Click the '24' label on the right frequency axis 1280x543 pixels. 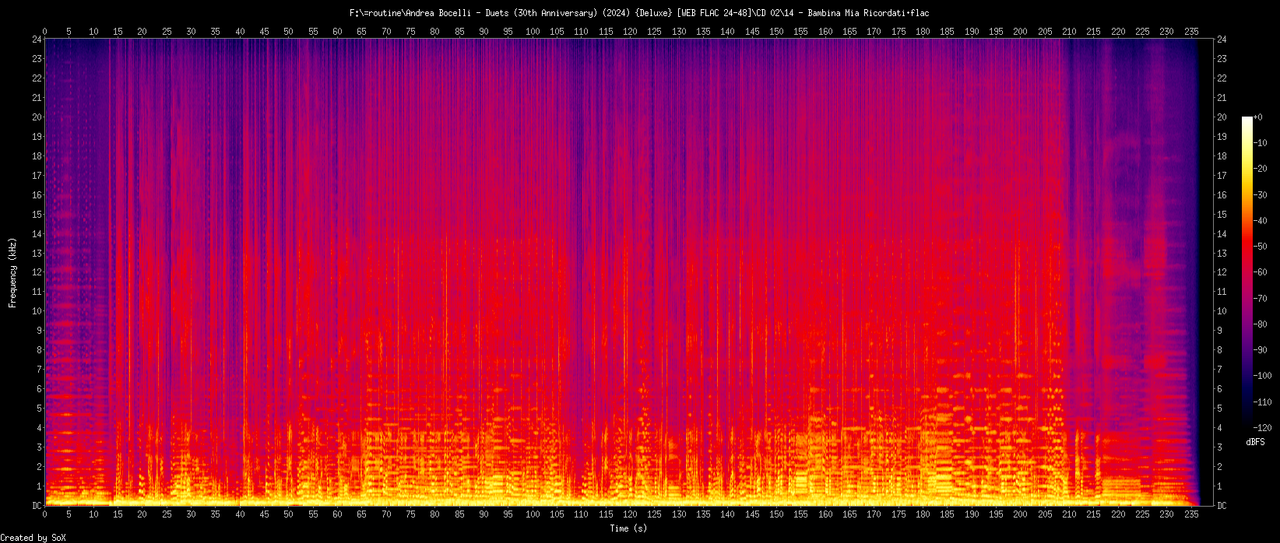pyautogui.click(x=1222, y=40)
